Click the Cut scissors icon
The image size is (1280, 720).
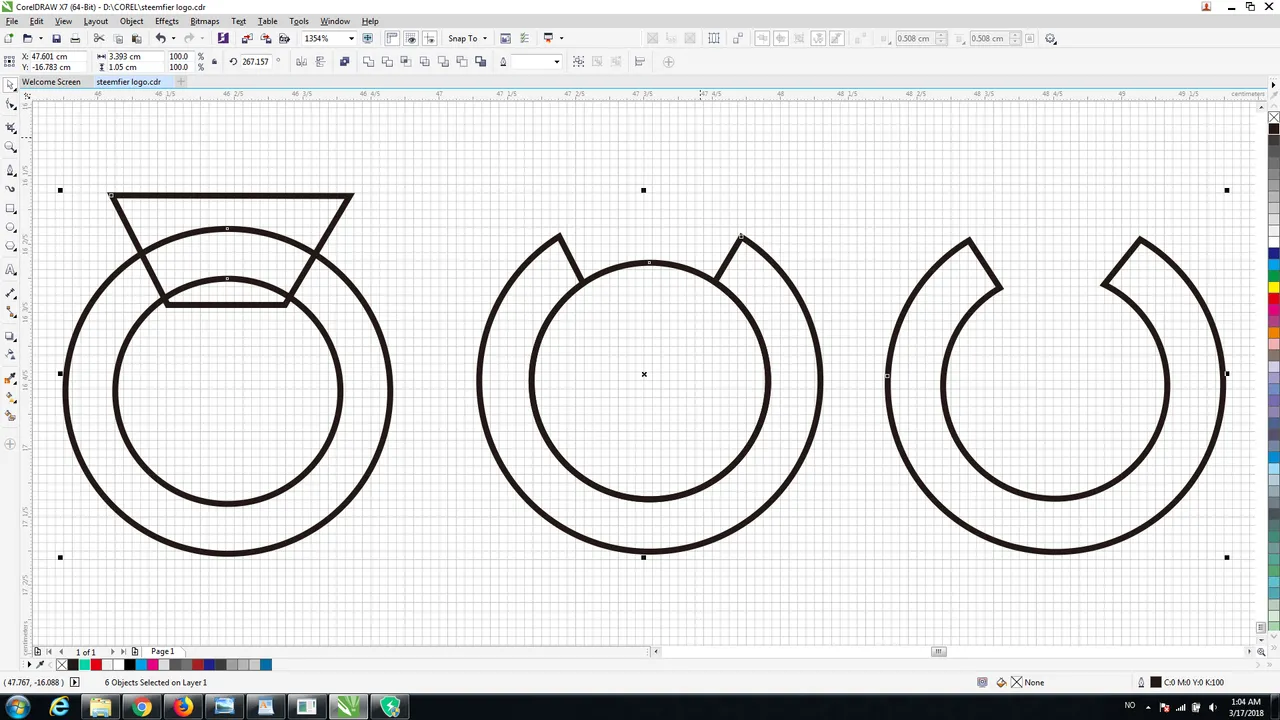click(99, 38)
